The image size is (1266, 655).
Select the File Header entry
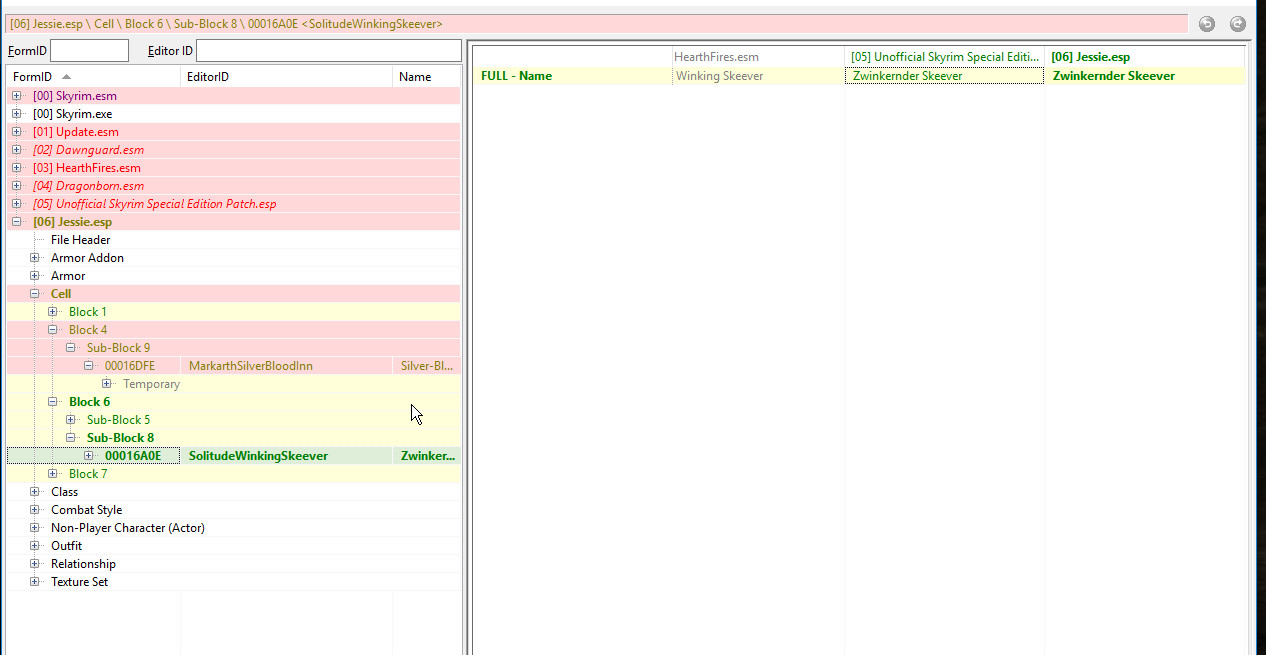[x=80, y=240]
